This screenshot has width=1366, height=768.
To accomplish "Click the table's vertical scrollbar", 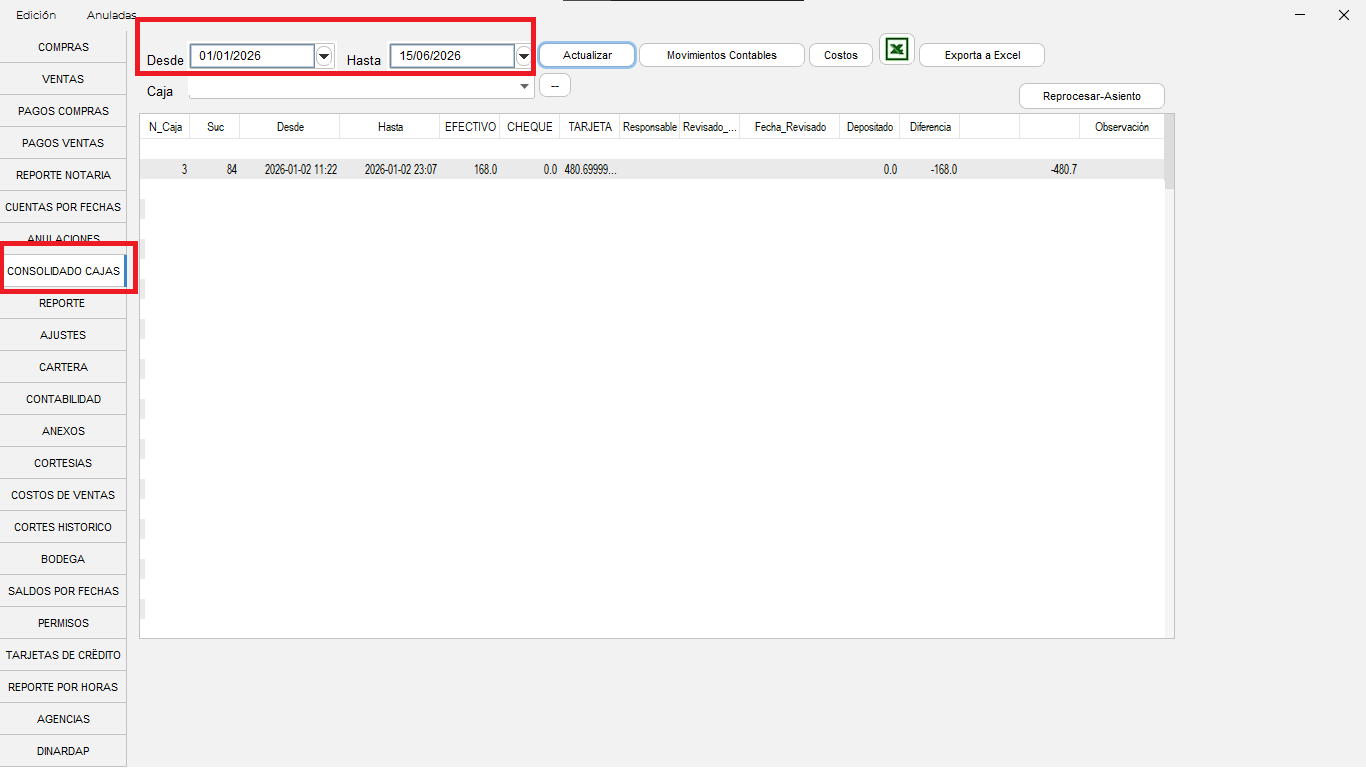I will (1169, 375).
